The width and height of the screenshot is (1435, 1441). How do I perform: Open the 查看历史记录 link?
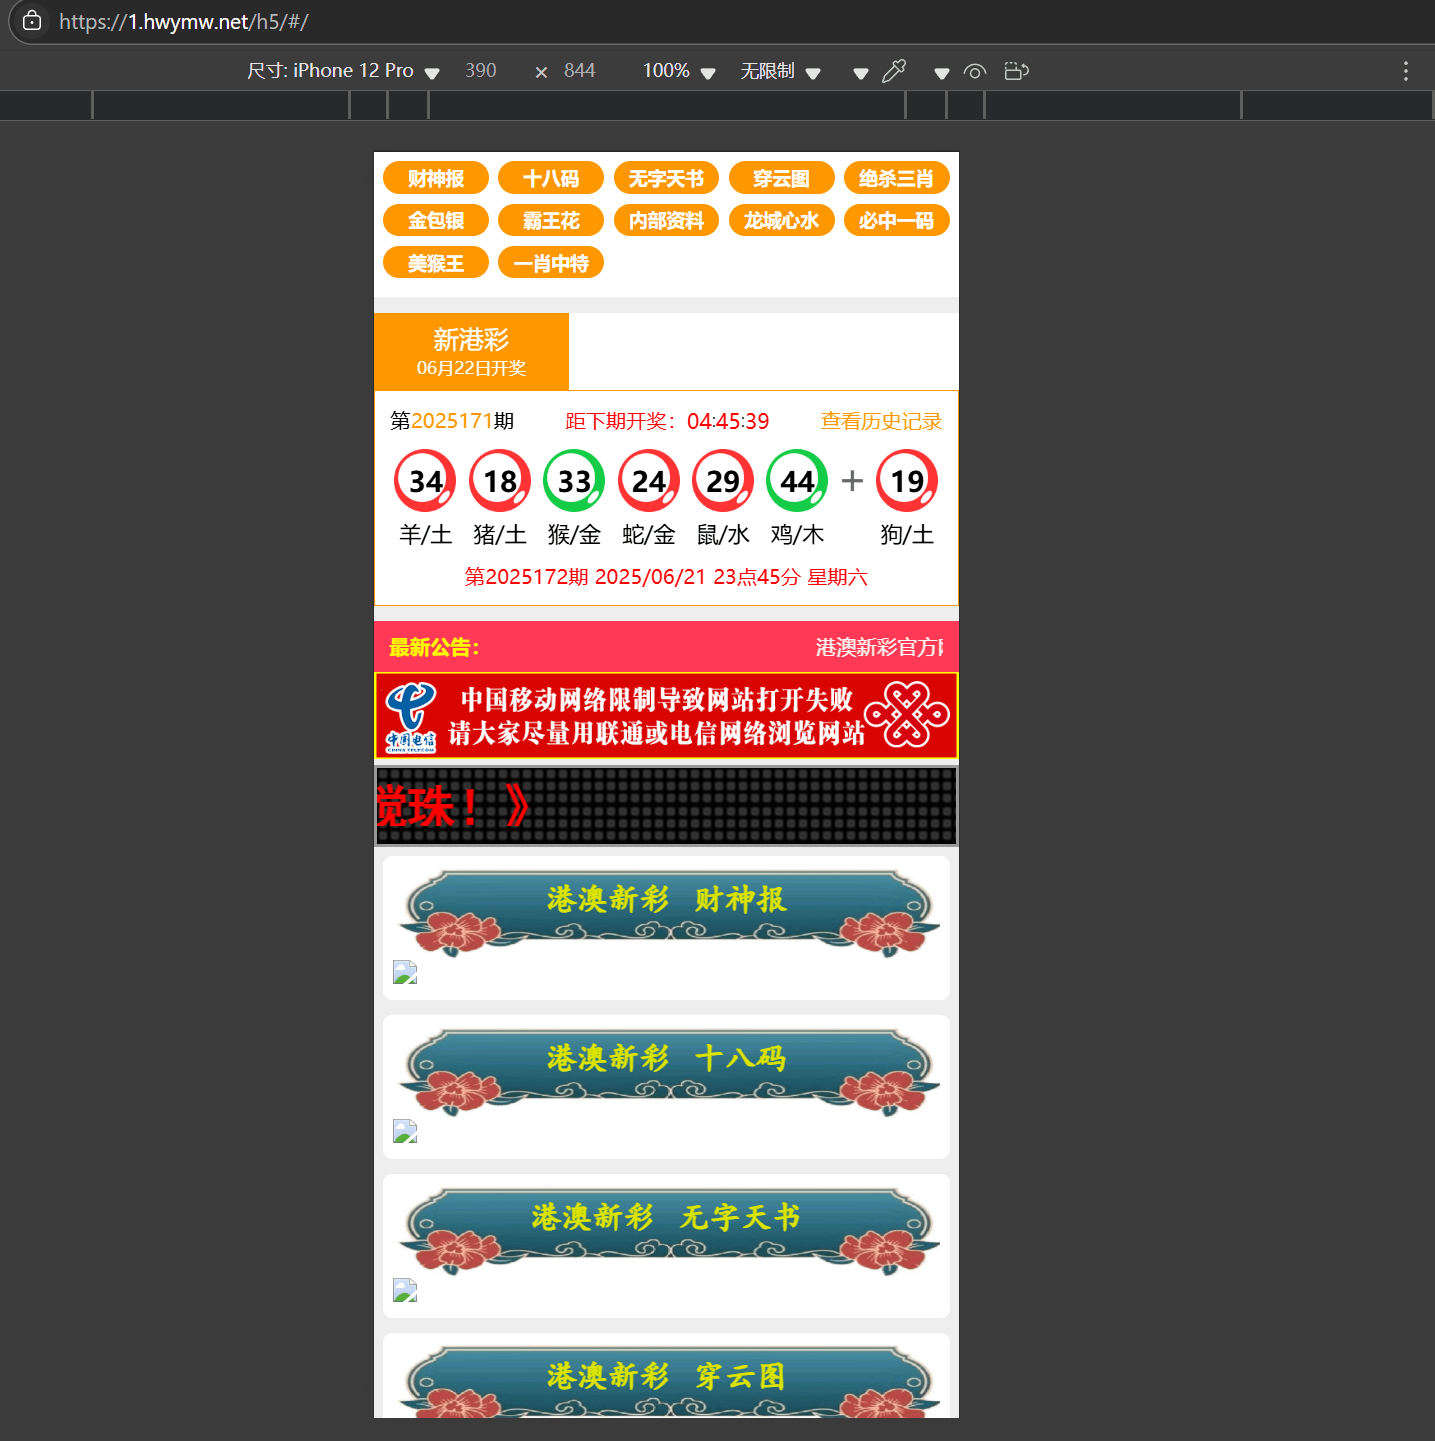(881, 421)
